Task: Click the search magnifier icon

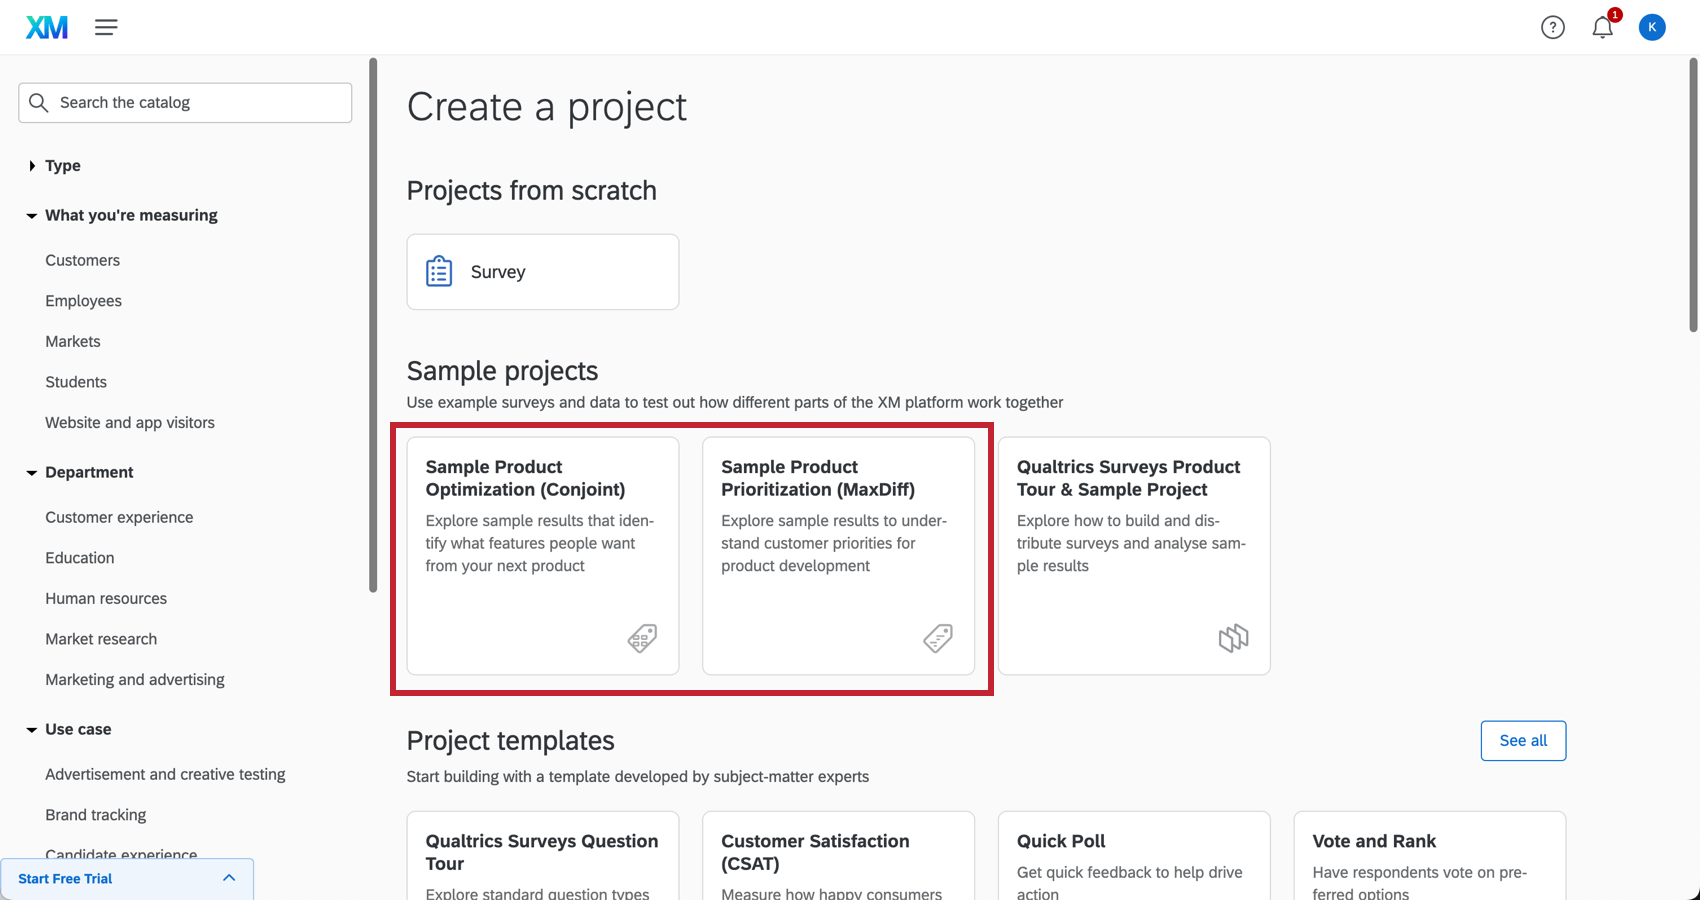Action: click(39, 102)
